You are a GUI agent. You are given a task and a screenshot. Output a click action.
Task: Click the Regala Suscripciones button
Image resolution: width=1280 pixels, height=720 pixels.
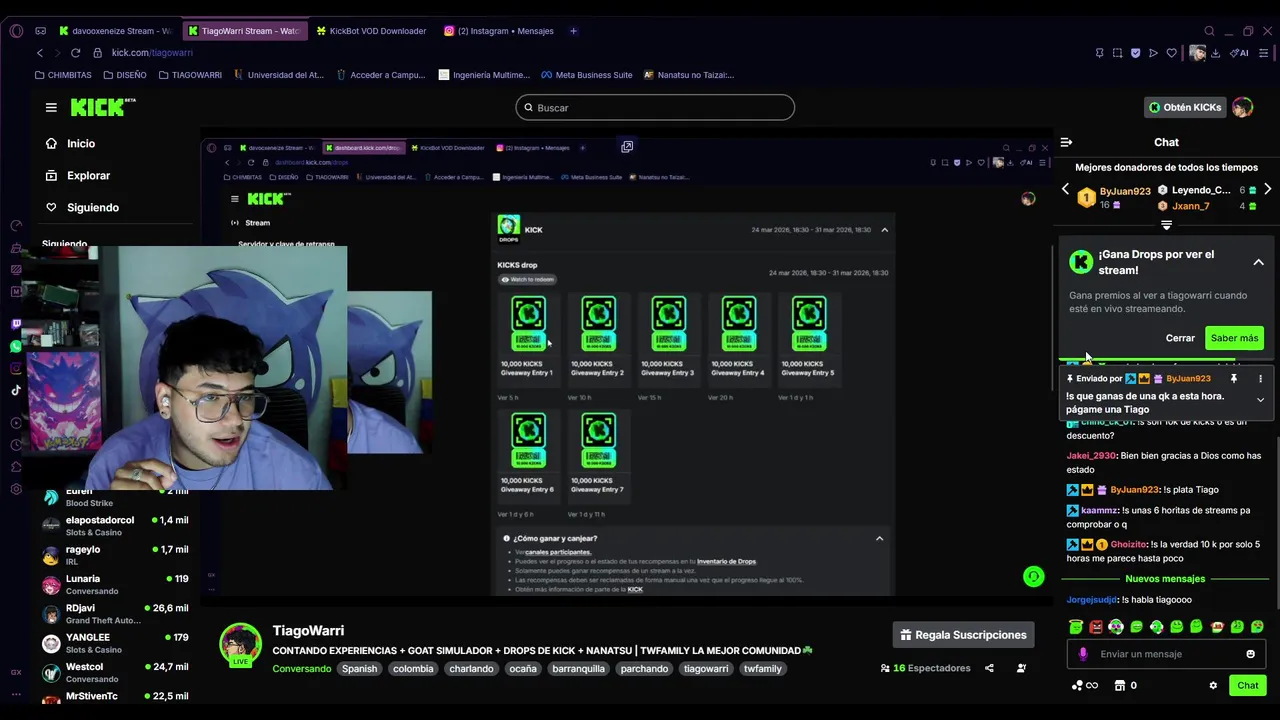point(964,635)
